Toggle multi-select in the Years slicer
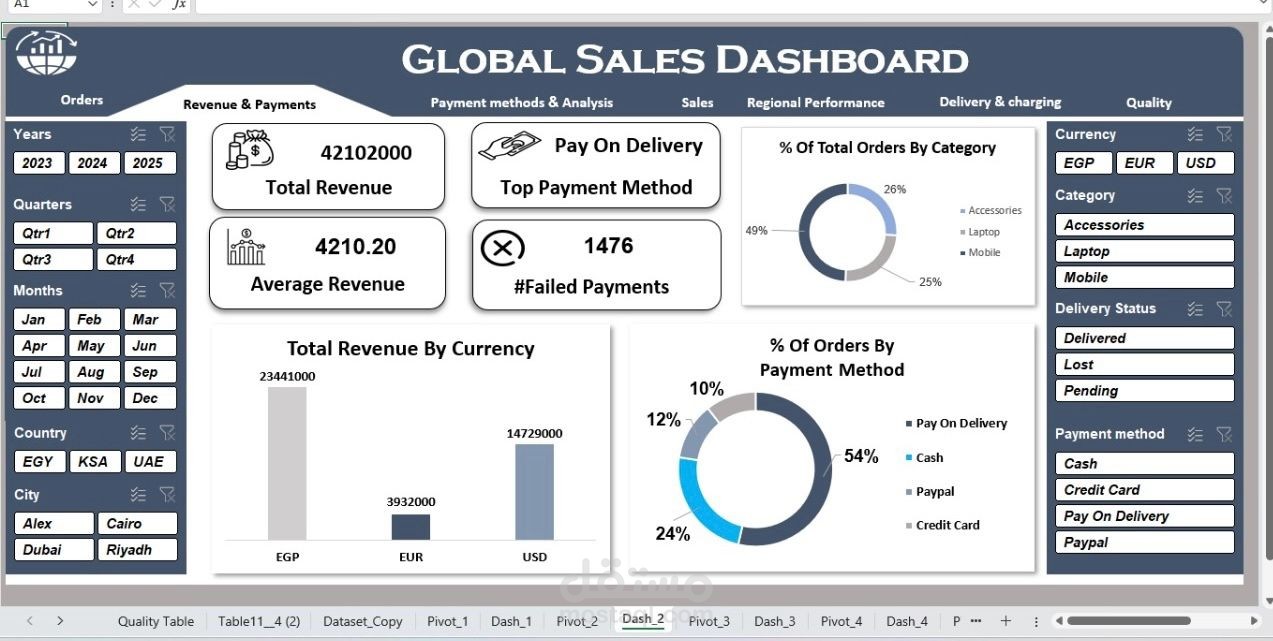This screenshot has width=1273, height=641. click(x=139, y=134)
